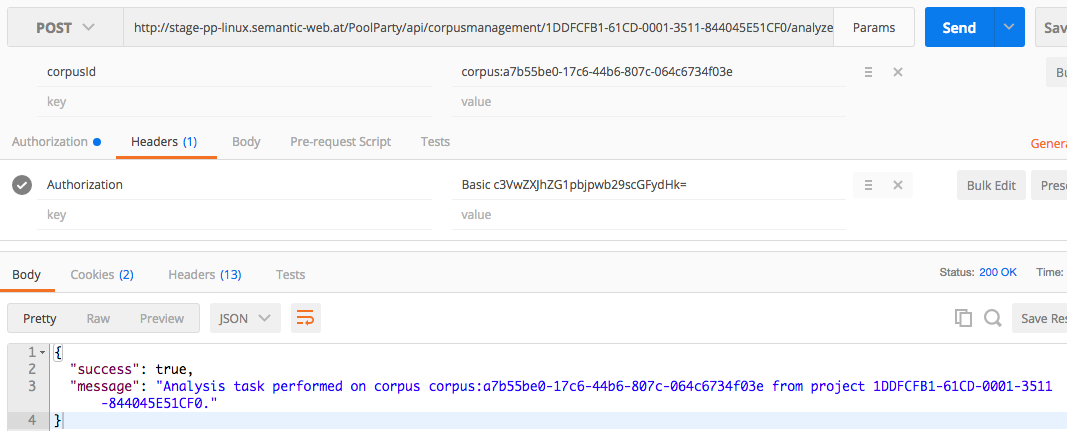Delete the Authorization header row

[x=898, y=185]
